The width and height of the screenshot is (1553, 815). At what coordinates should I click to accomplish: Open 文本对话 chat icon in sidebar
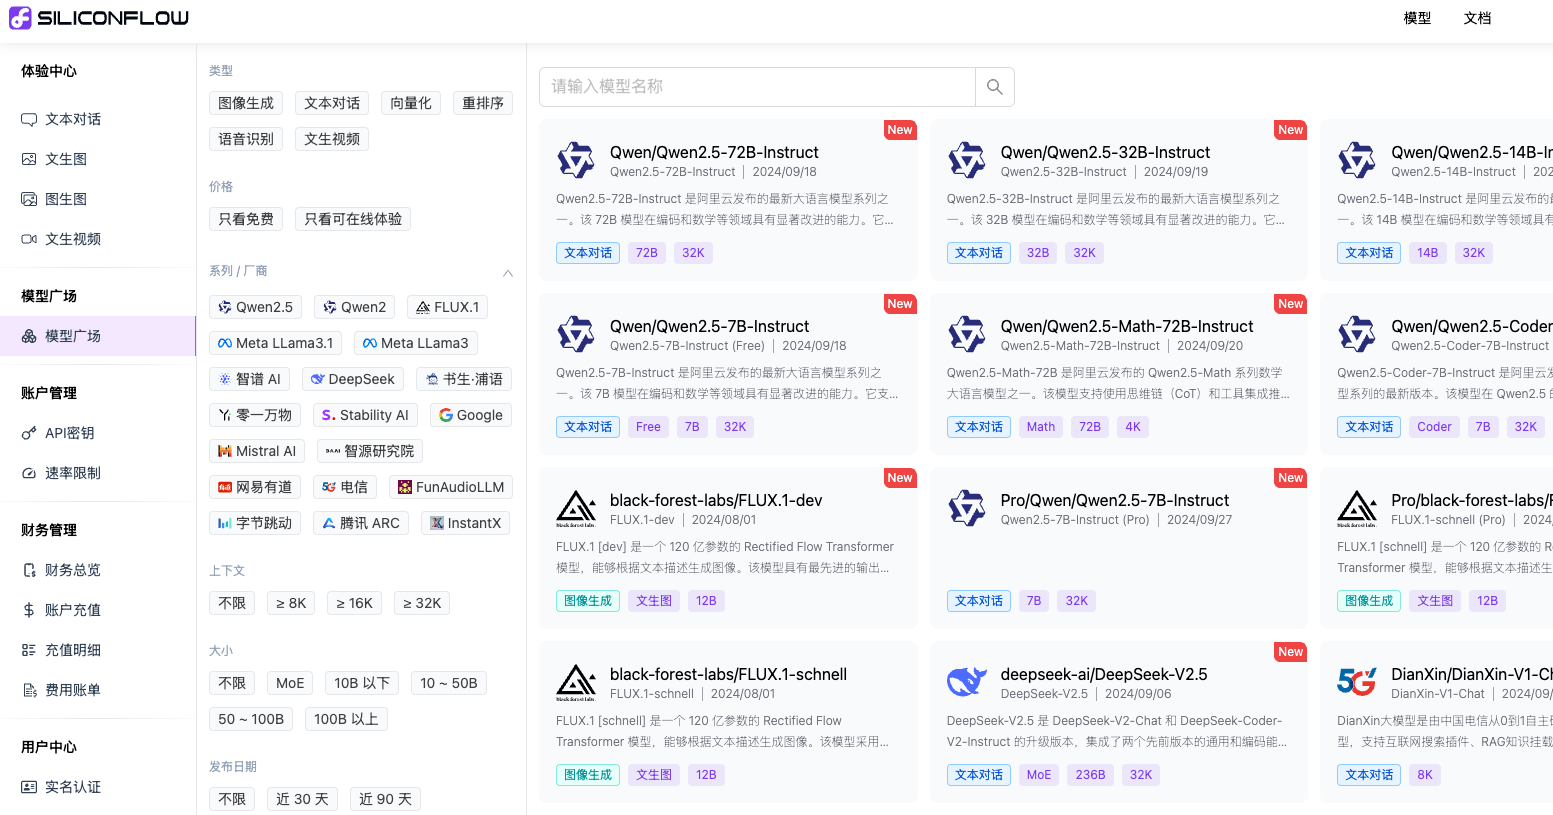(x=29, y=119)
